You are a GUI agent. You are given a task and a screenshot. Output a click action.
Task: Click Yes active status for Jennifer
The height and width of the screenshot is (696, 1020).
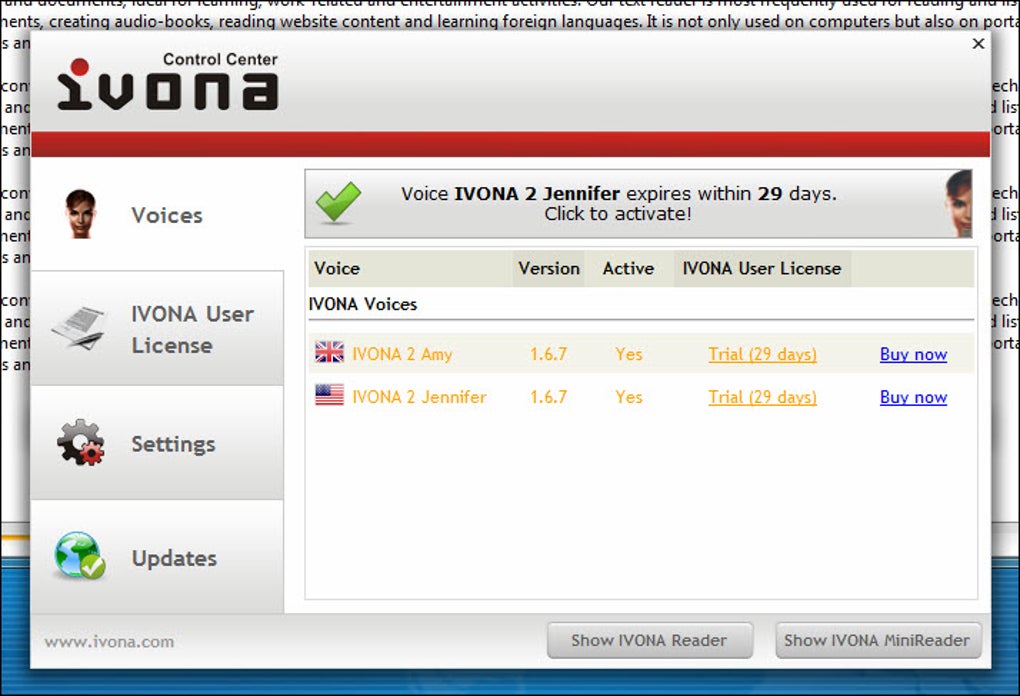pos(628,397)
